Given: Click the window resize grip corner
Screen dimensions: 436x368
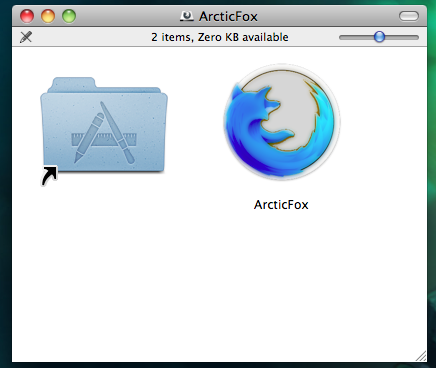Looking at the screenshot, I should (x=421, y=356).
